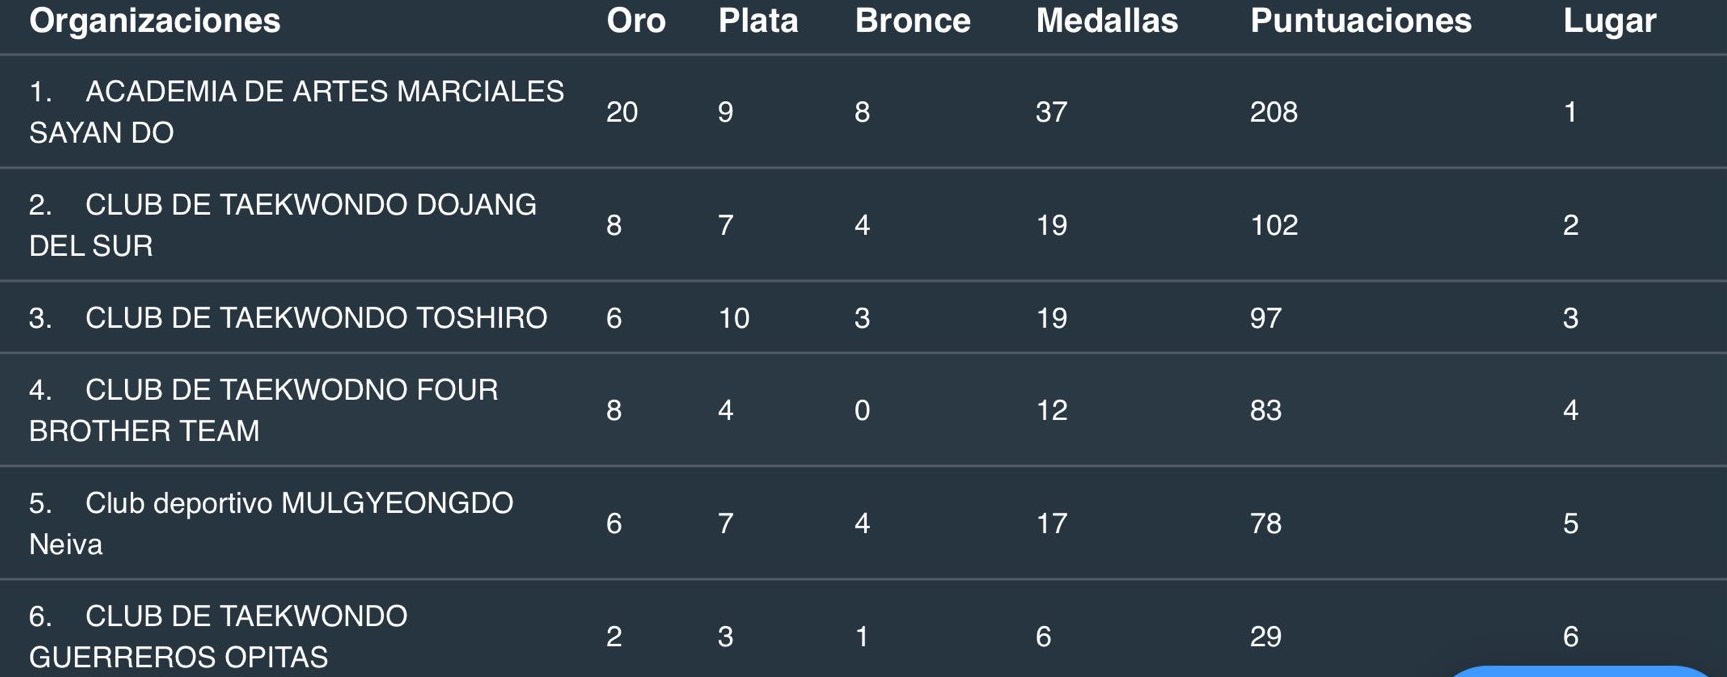Select Dojang del Sur's 102 points cell
The image size is (1727, 677).
coord(1273,225)
